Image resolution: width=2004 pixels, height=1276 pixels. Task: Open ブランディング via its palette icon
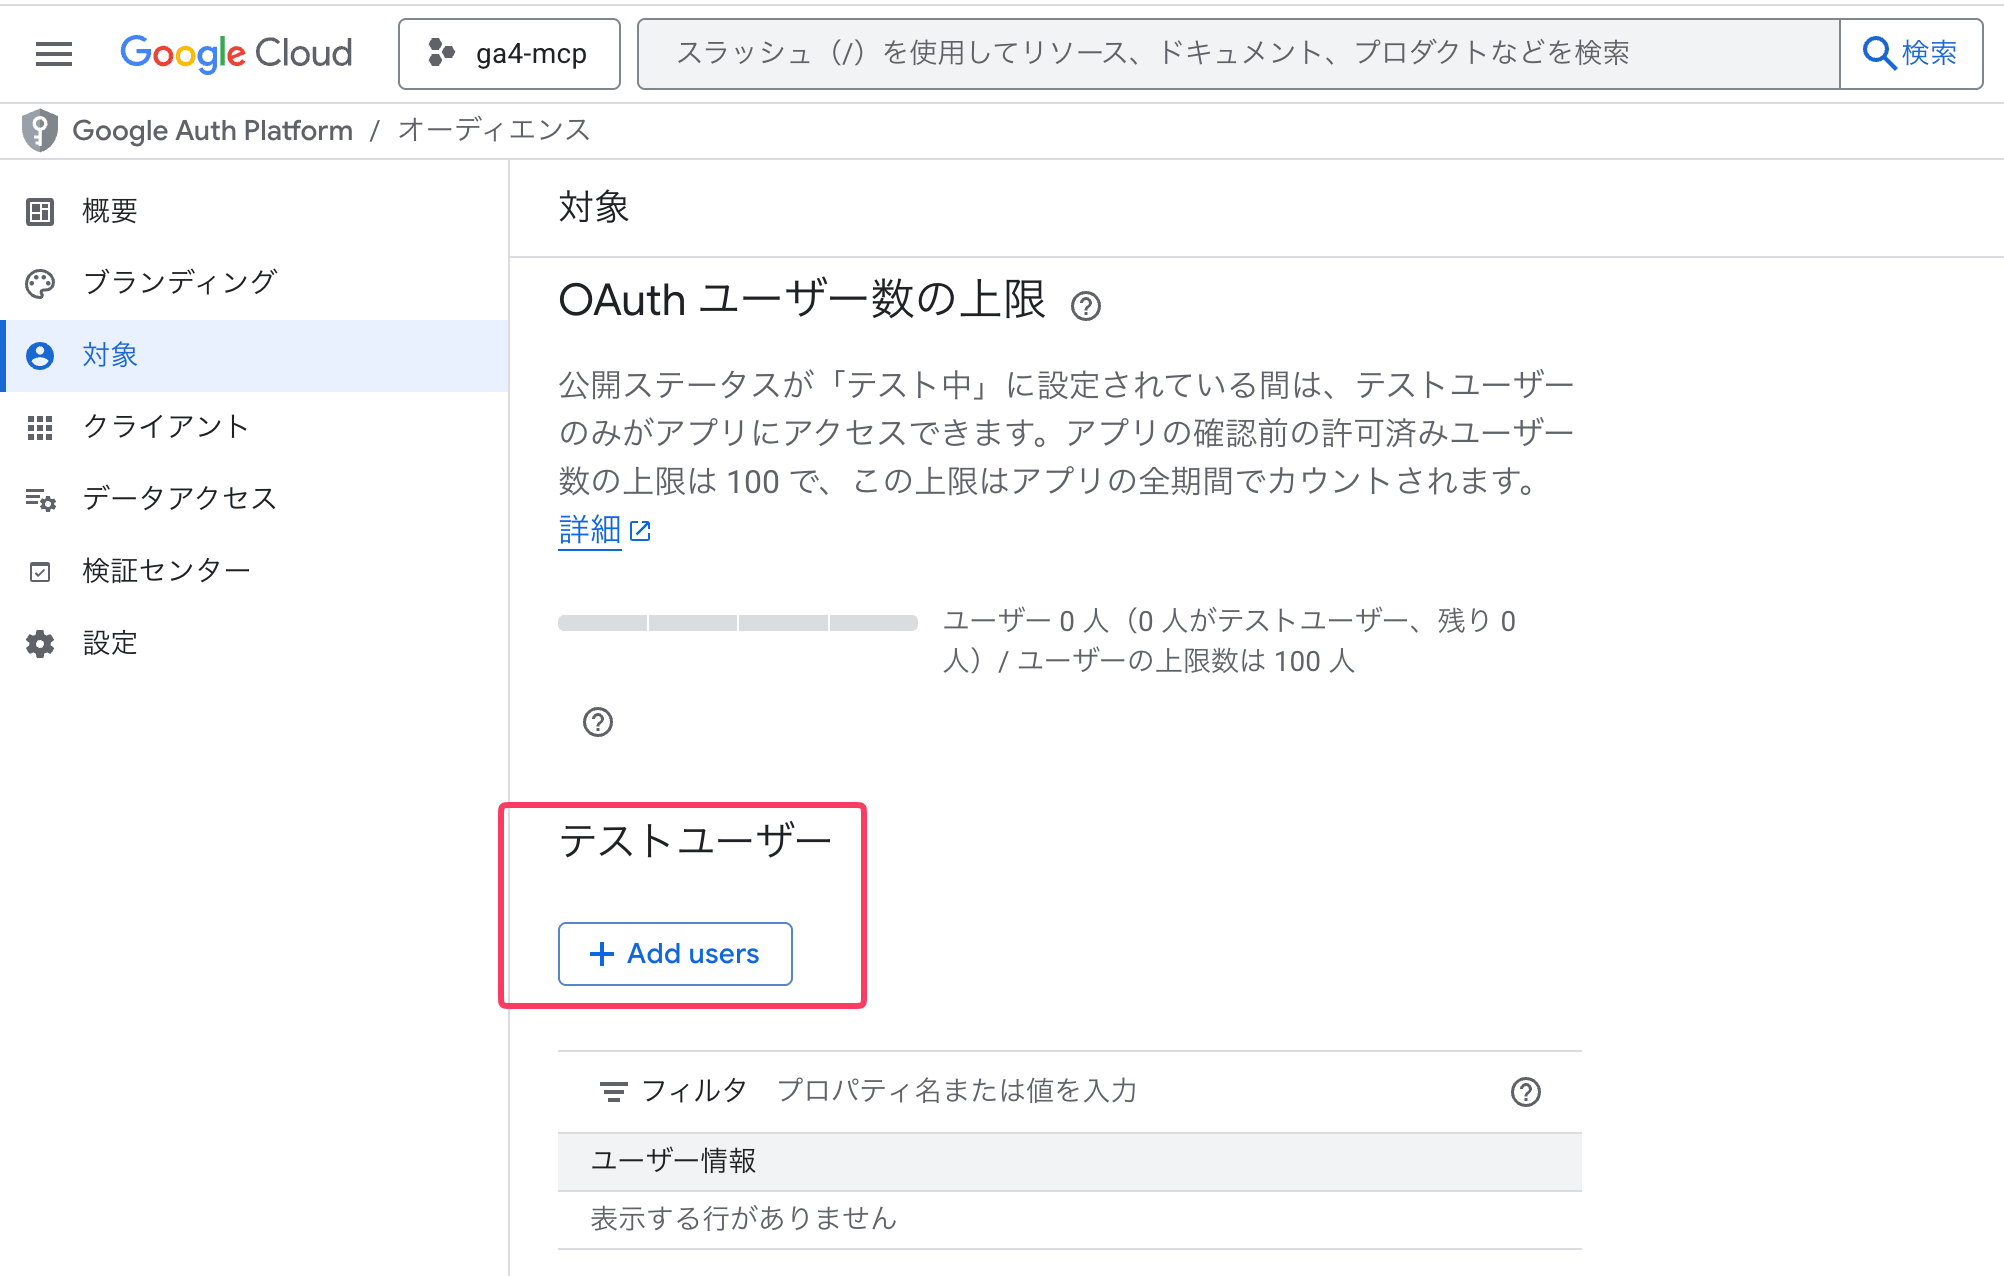click(40, 283)
